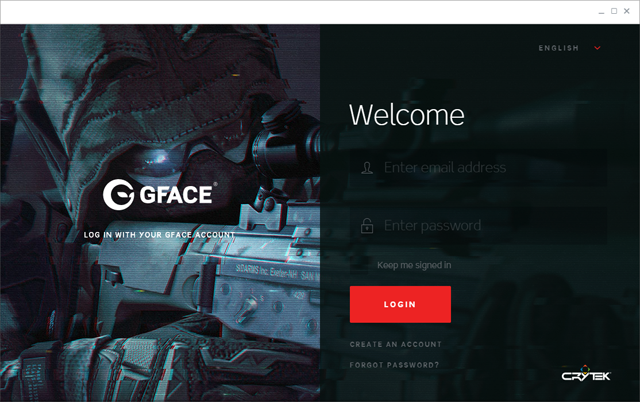640x402 pixels.
Task: Open the ENGLISH language dropdown
Action: [560, 48]
